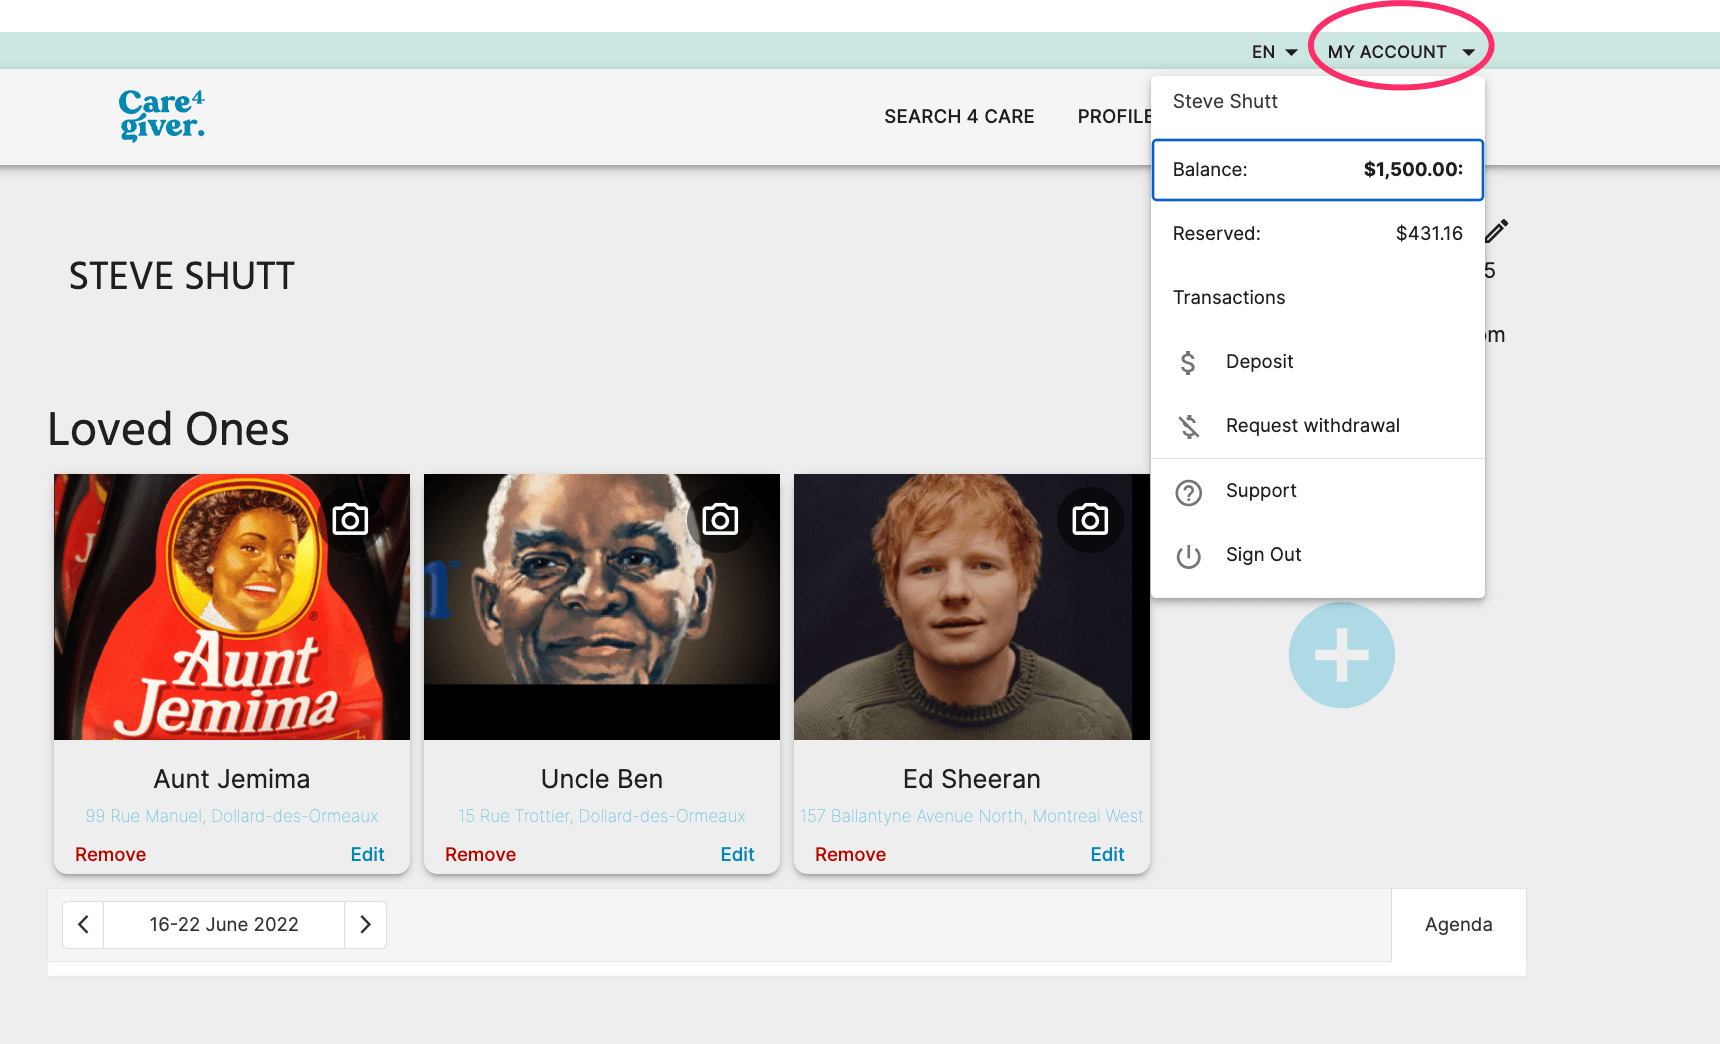Open Aunt Jemima's address 99 Rue Manuel
This screenshot has width=1720, height=1044.
point(232,816)
